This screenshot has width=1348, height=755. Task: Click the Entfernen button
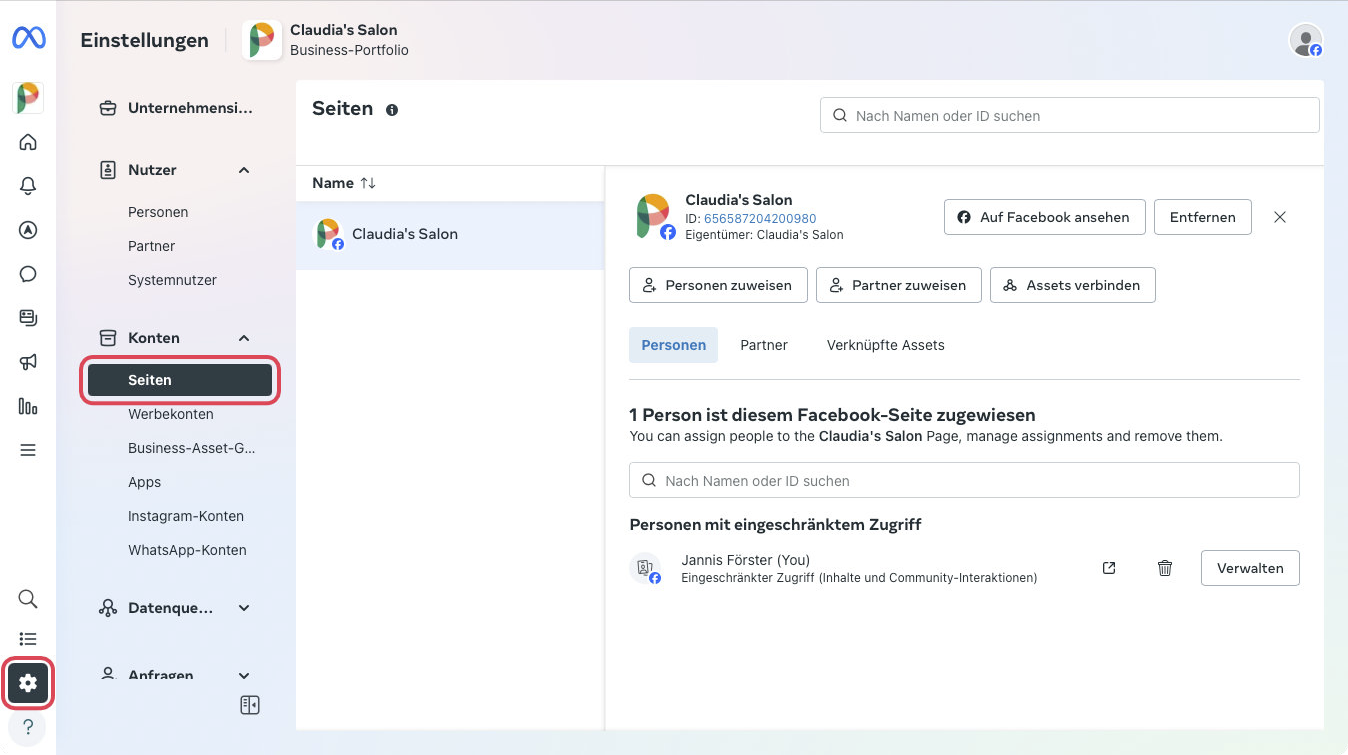click(1203, 217)
